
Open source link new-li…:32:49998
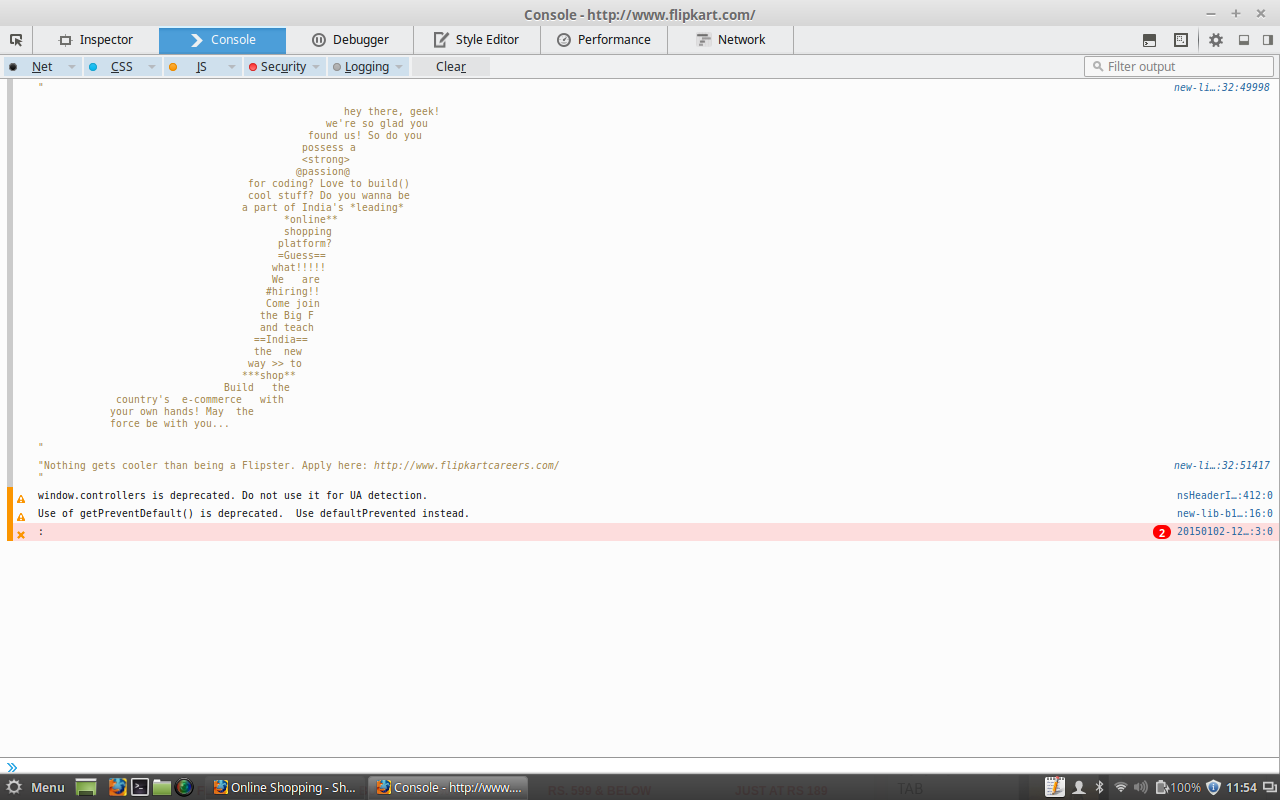1221,87
